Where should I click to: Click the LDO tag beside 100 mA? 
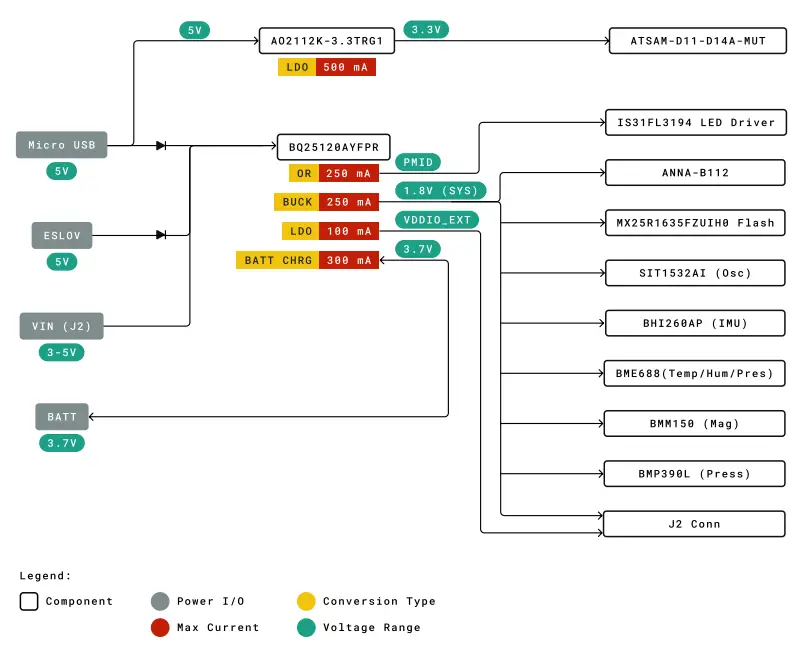(x=301, y=231)
